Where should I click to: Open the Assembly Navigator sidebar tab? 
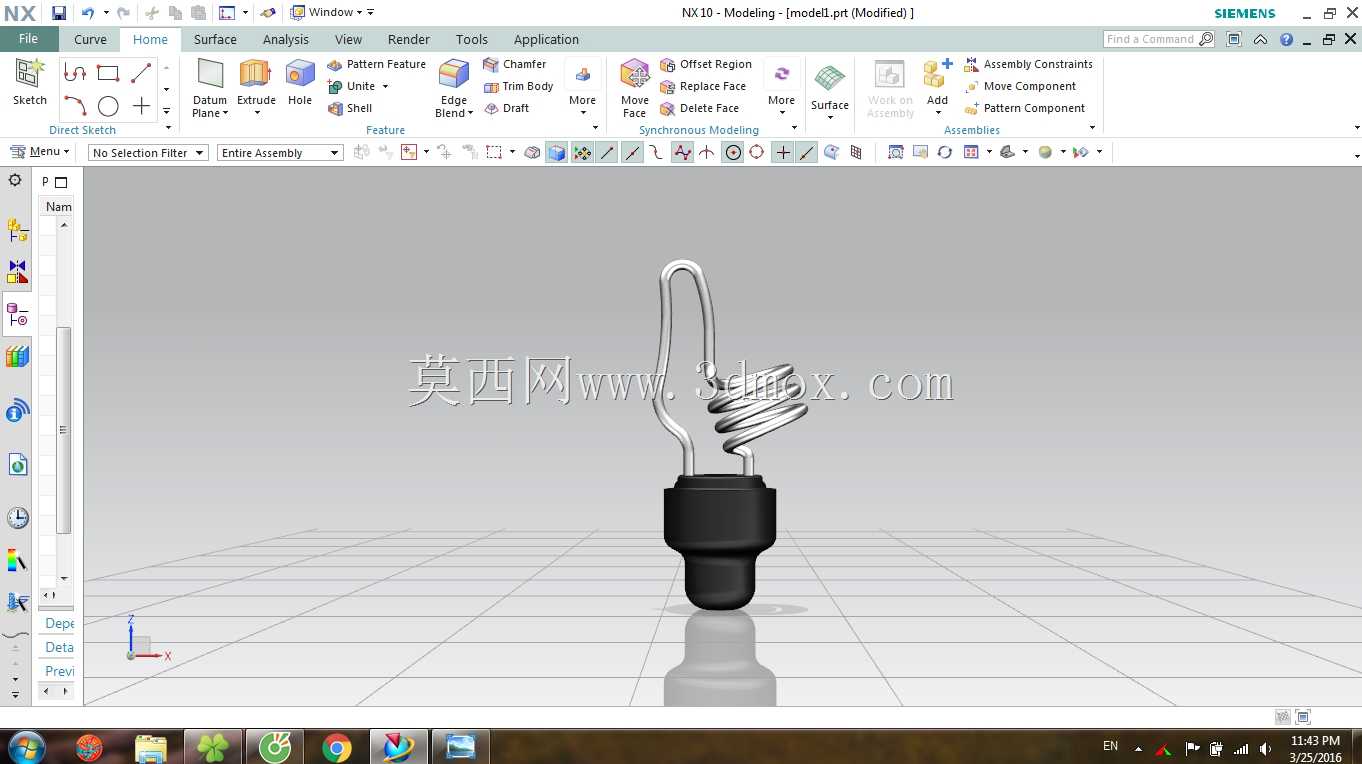(x=17, y=231)
